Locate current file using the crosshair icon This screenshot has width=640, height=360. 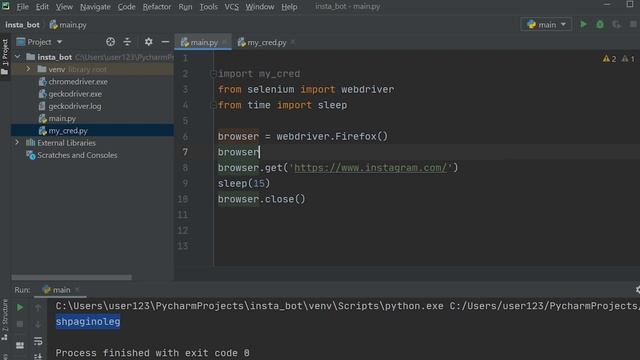pos(110,42)
